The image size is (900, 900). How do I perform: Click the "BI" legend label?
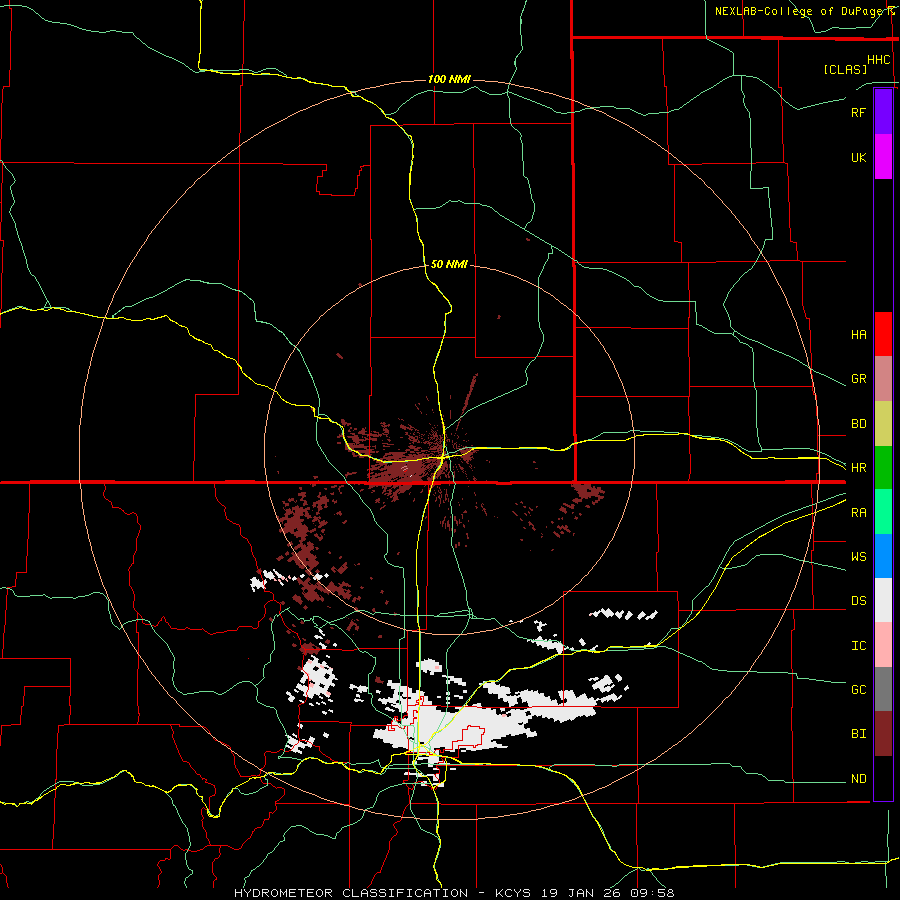click(x=859, y=734)
